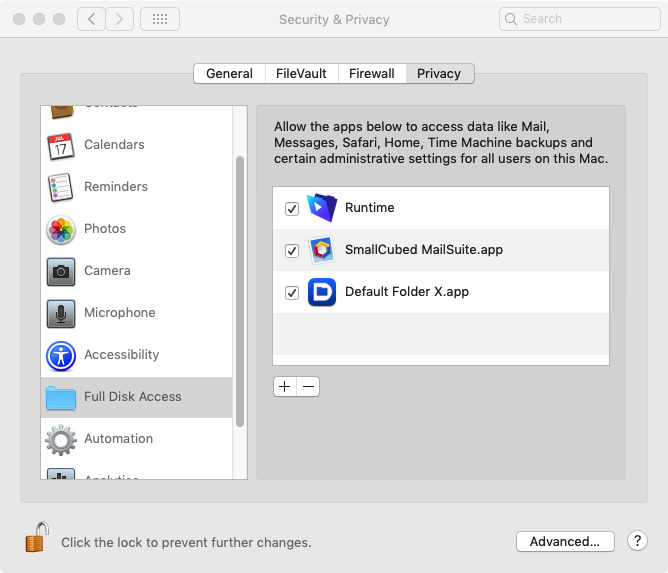Image resolution: width=668 pixels, height=573 pixels.
Task: Switch to the Firewall tab
Action: [x=372, y=74]
